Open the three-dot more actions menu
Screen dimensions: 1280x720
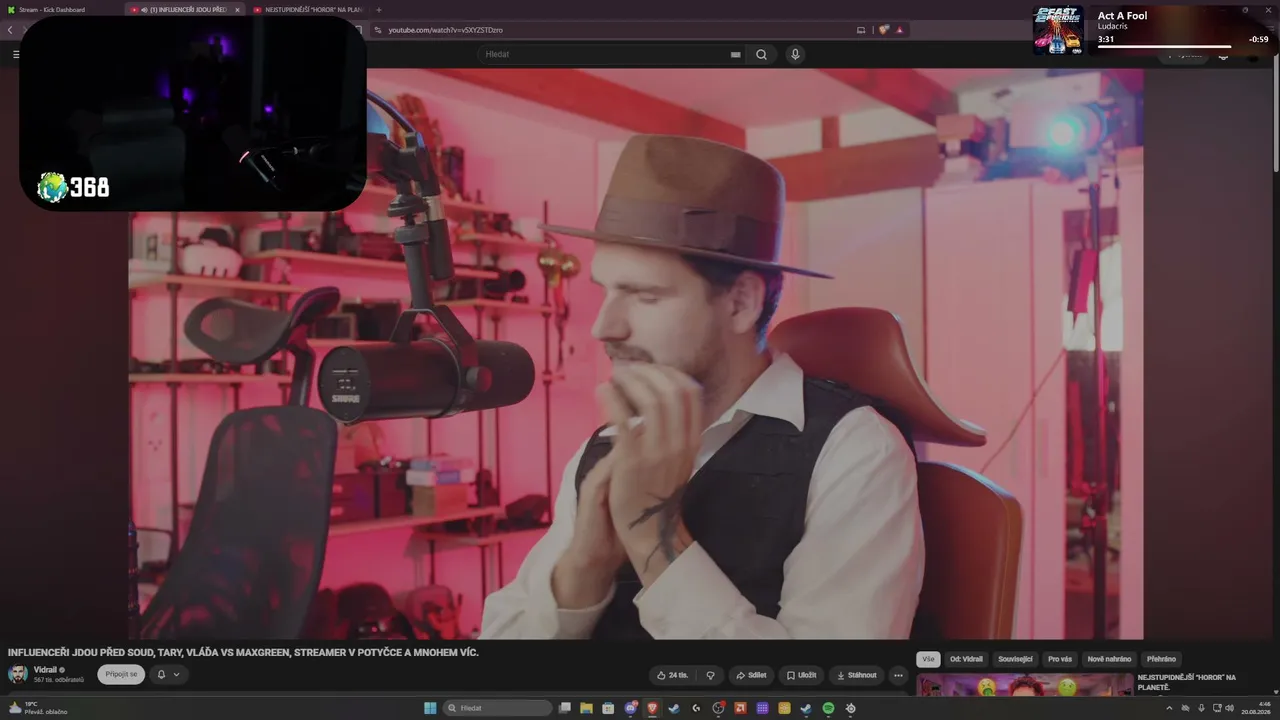(x=898, y=675)
